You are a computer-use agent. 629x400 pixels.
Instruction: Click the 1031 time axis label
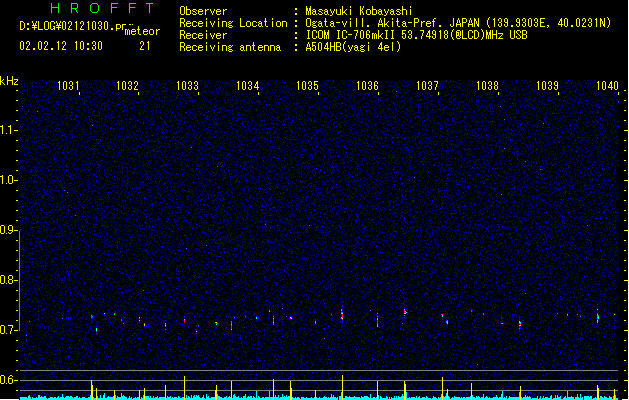(x=68, y=86)
